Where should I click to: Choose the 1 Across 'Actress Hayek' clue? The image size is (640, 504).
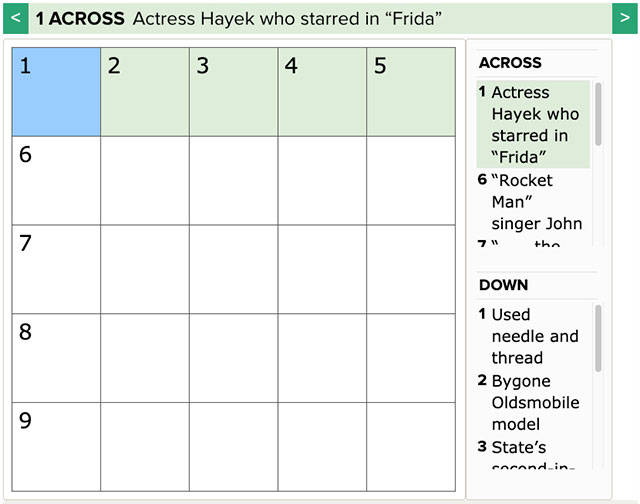coord(534,124)
